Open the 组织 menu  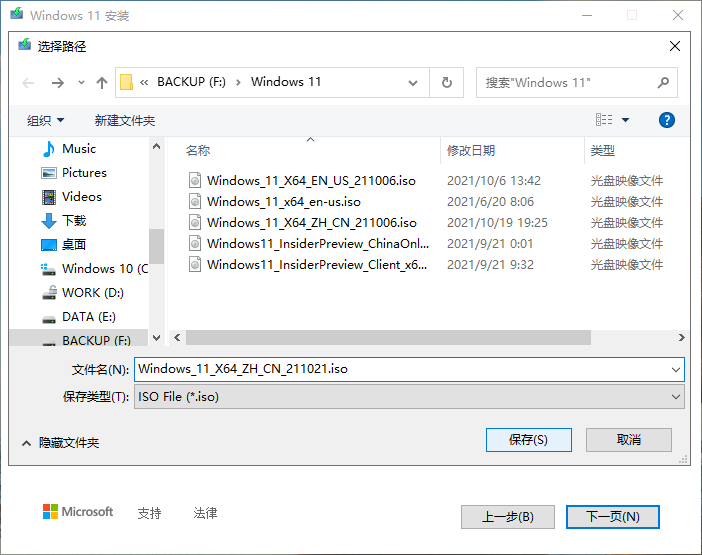pos(45,120)
